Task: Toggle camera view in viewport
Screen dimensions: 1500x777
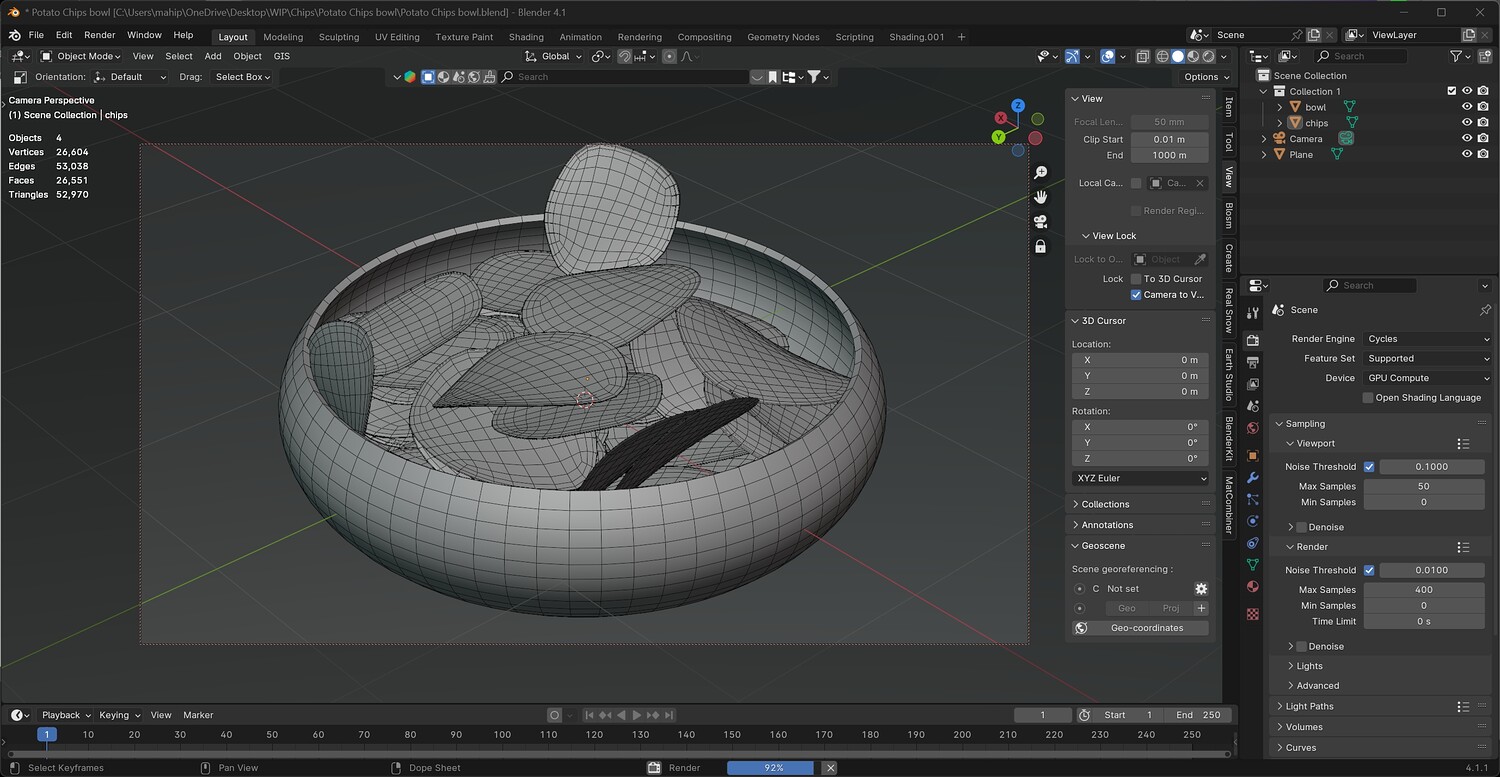Action: (1040, 221)
